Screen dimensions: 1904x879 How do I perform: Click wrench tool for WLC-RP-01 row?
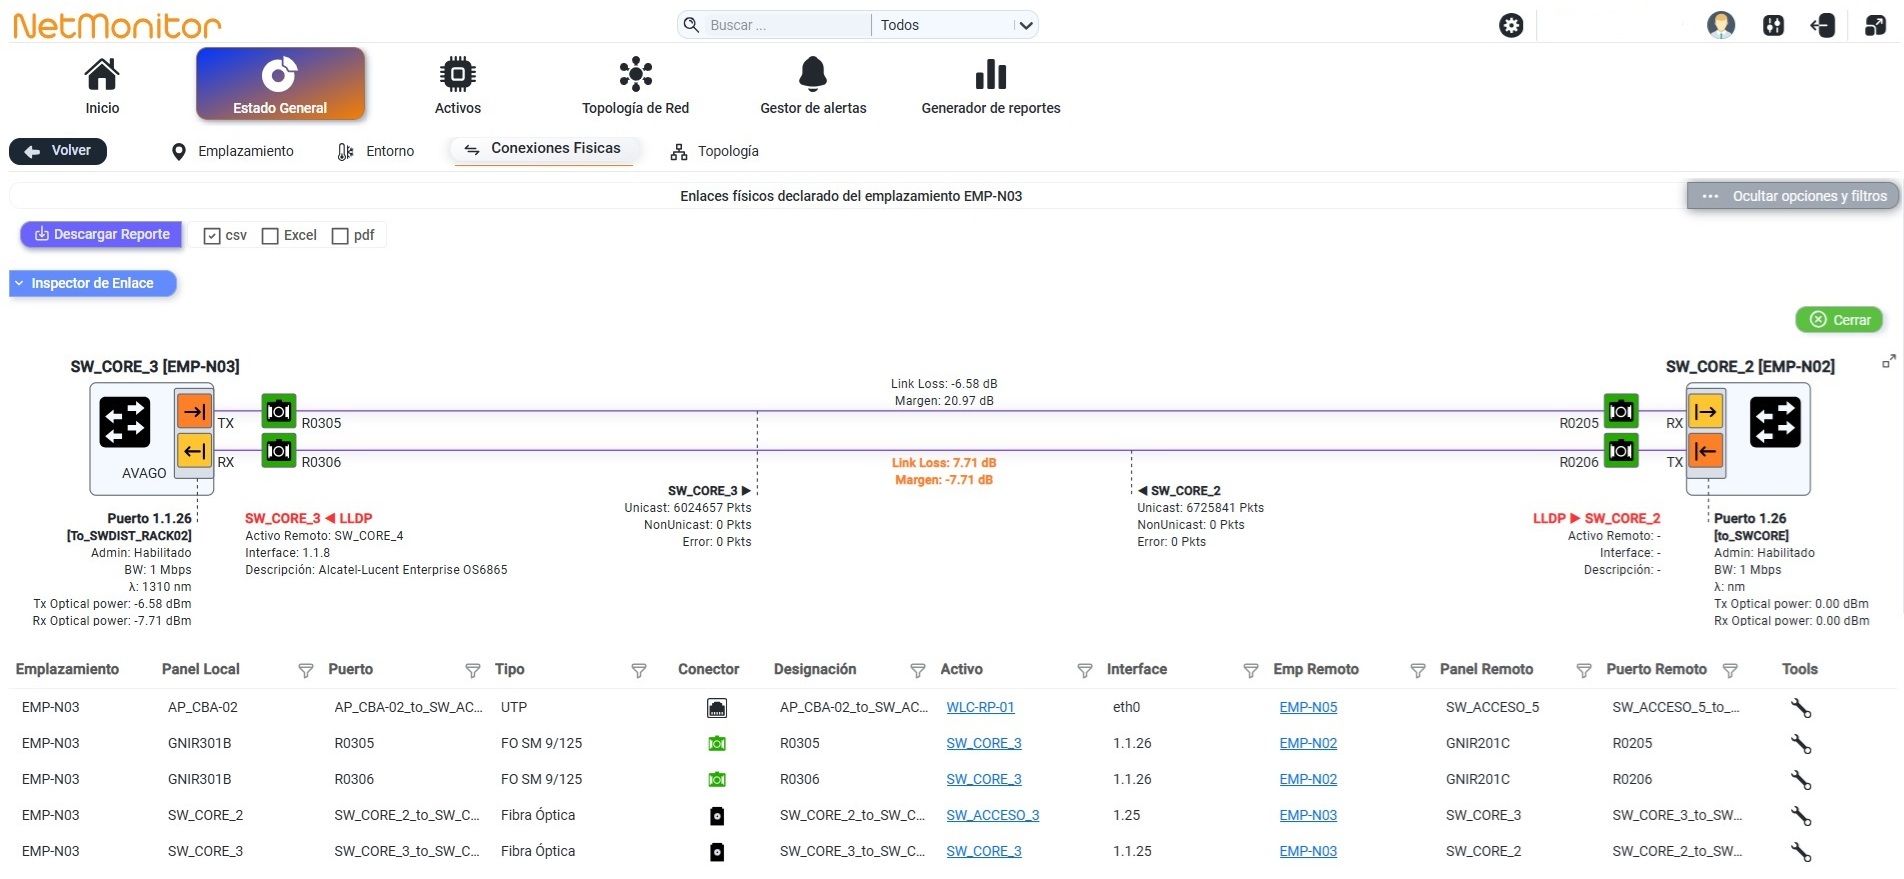[1800, 708]
